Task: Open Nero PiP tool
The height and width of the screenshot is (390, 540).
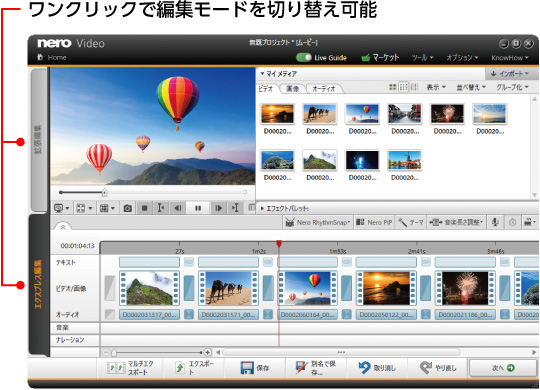Action: click(x=374, y=223)
